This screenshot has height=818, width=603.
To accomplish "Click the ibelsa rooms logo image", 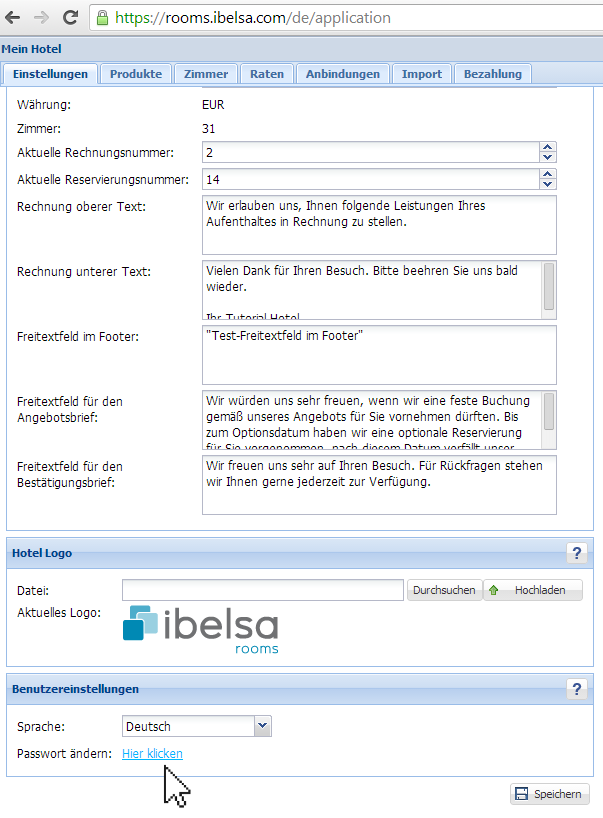I will 200,629.
